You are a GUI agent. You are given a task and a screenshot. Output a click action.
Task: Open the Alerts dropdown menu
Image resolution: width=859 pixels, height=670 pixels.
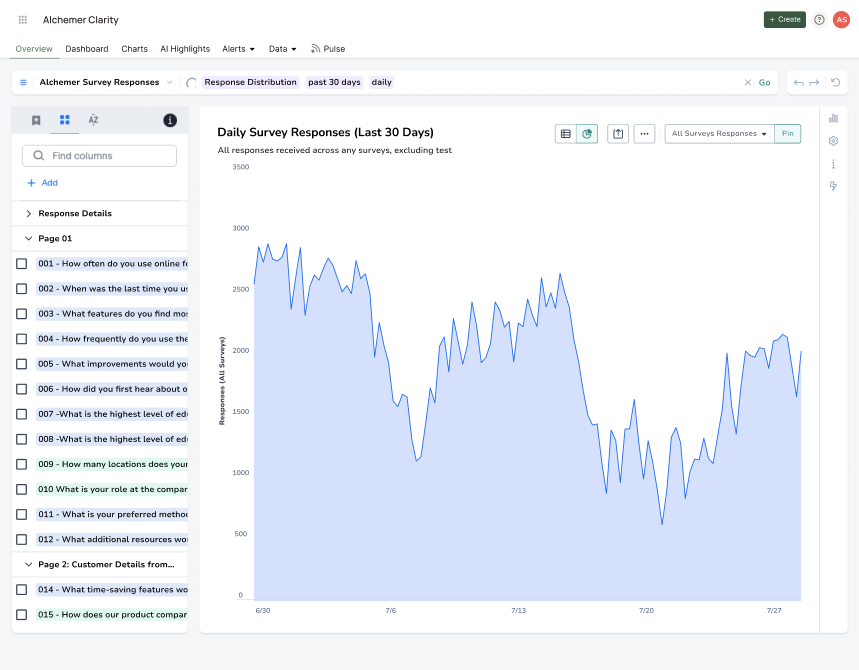pyautogui.click(x=238, y=49)
